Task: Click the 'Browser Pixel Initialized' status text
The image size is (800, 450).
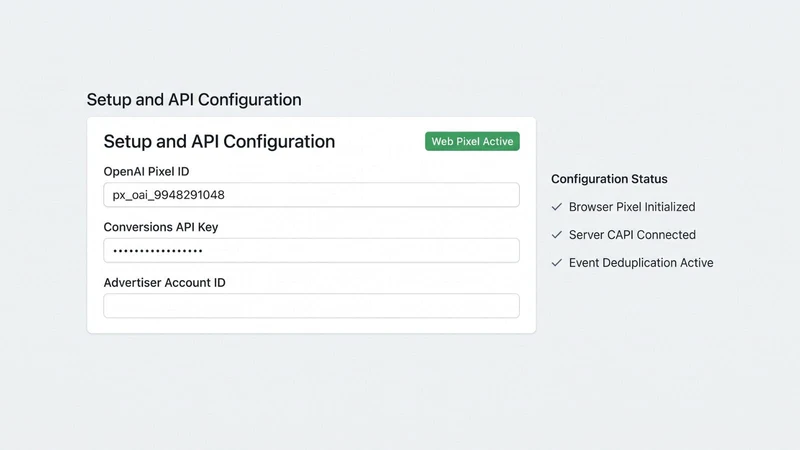Action: pos(632,207)
